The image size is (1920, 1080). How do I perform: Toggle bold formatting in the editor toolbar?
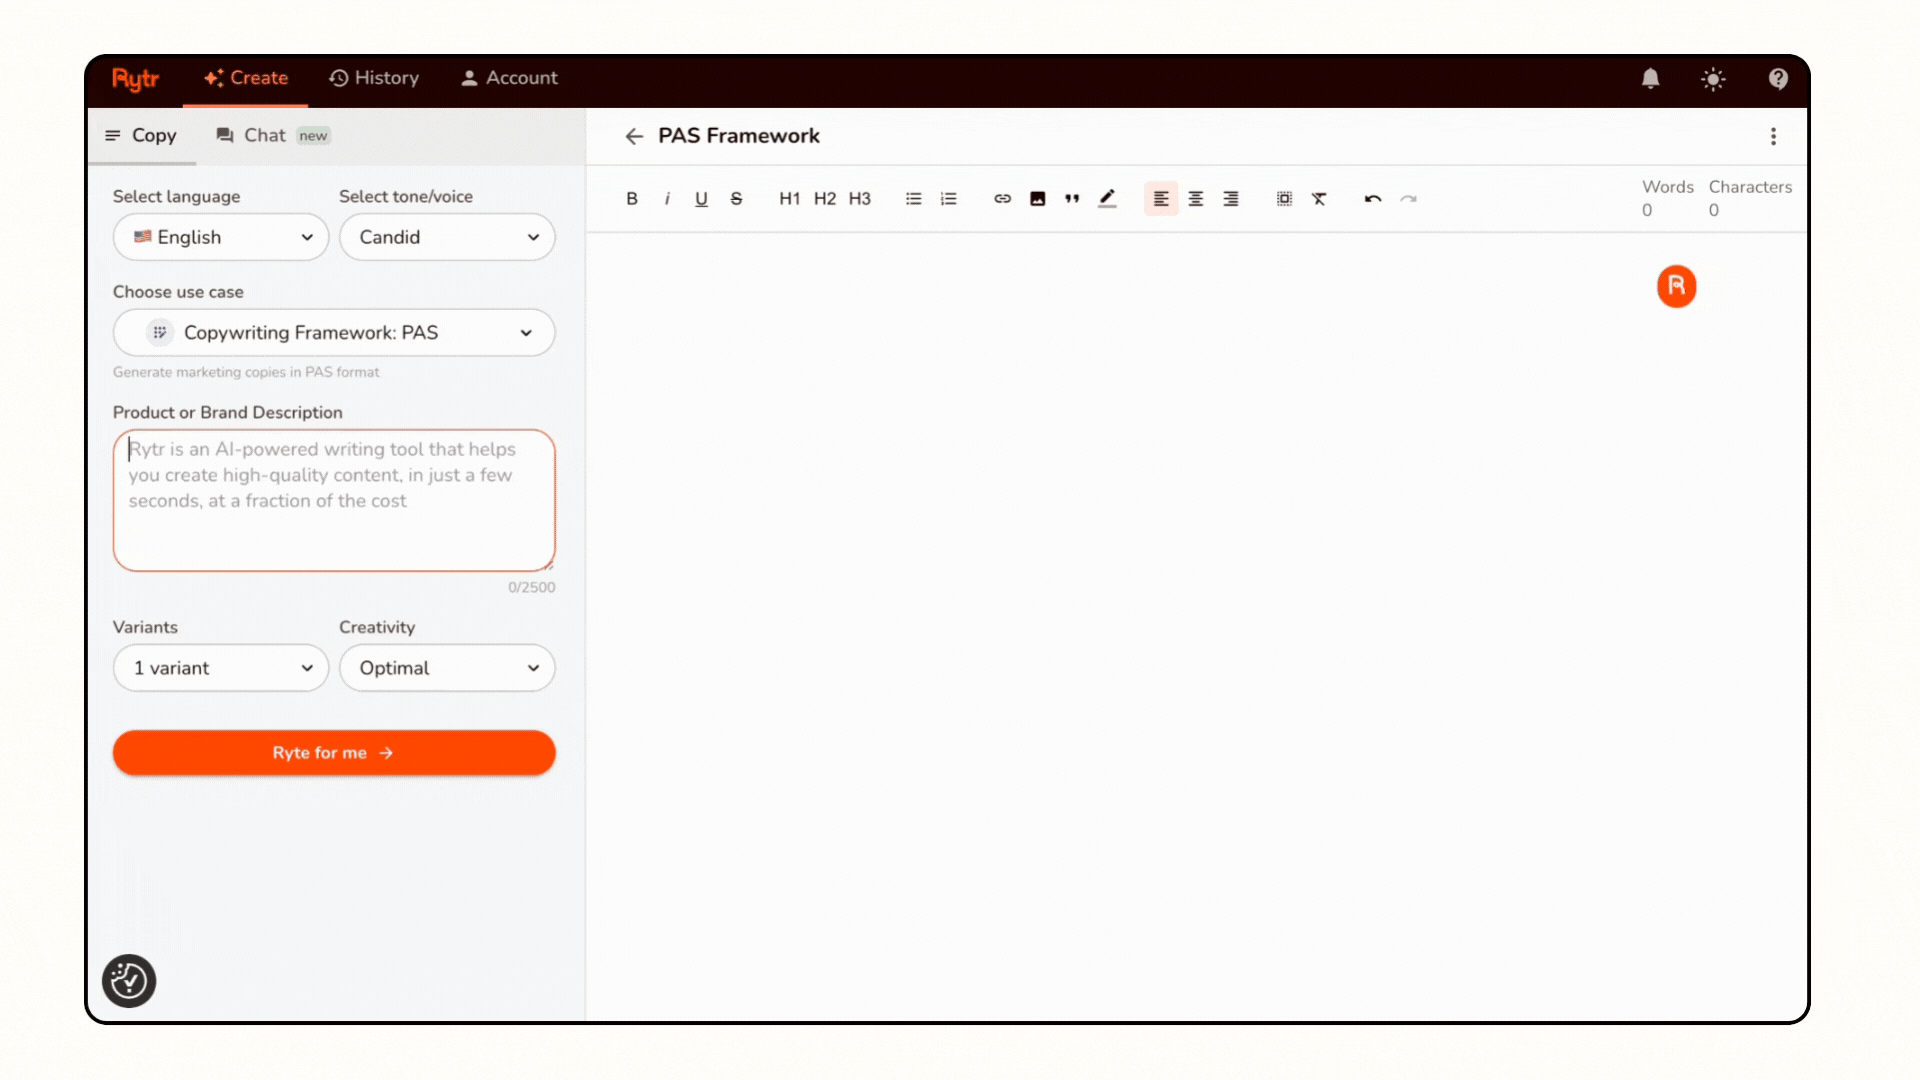coord(631,198)
